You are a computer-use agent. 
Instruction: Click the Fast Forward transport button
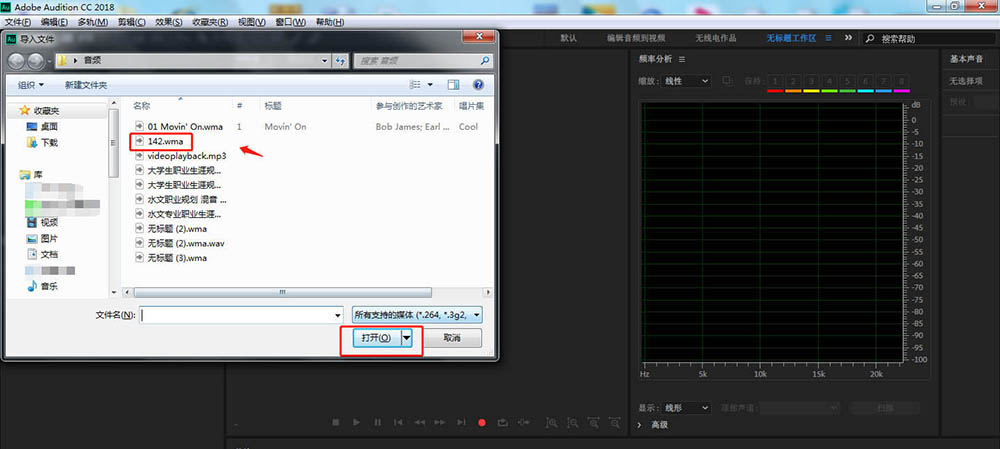click(x=440, y=422)
